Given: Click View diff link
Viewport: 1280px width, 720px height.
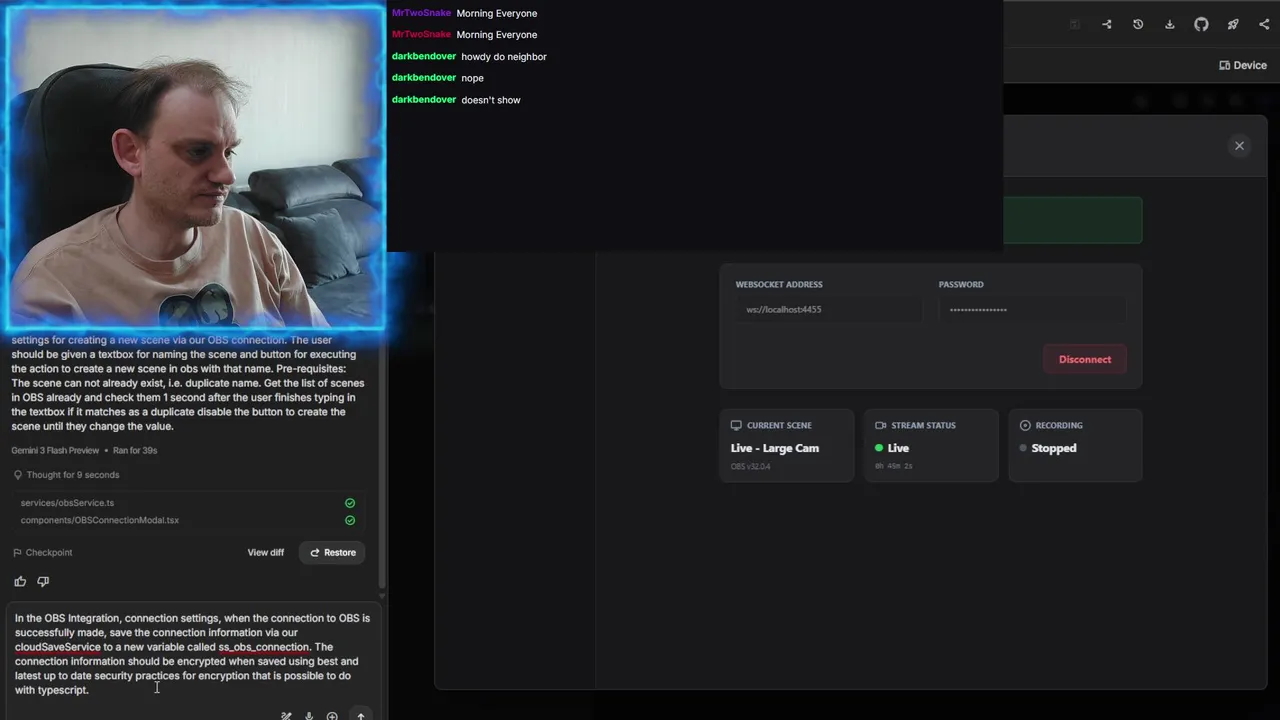Looking at the screenshot, I should (266, 552).
